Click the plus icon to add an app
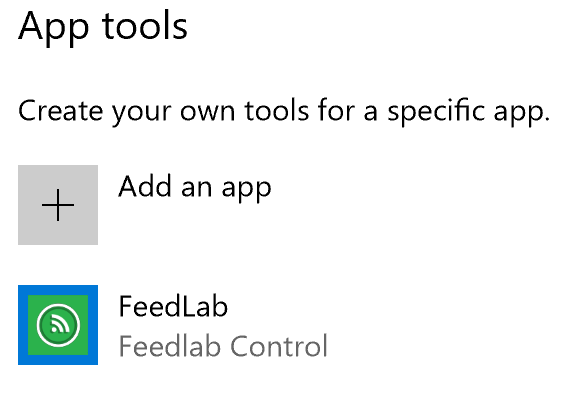Screen dimensions: 581x395 (58, 205)
